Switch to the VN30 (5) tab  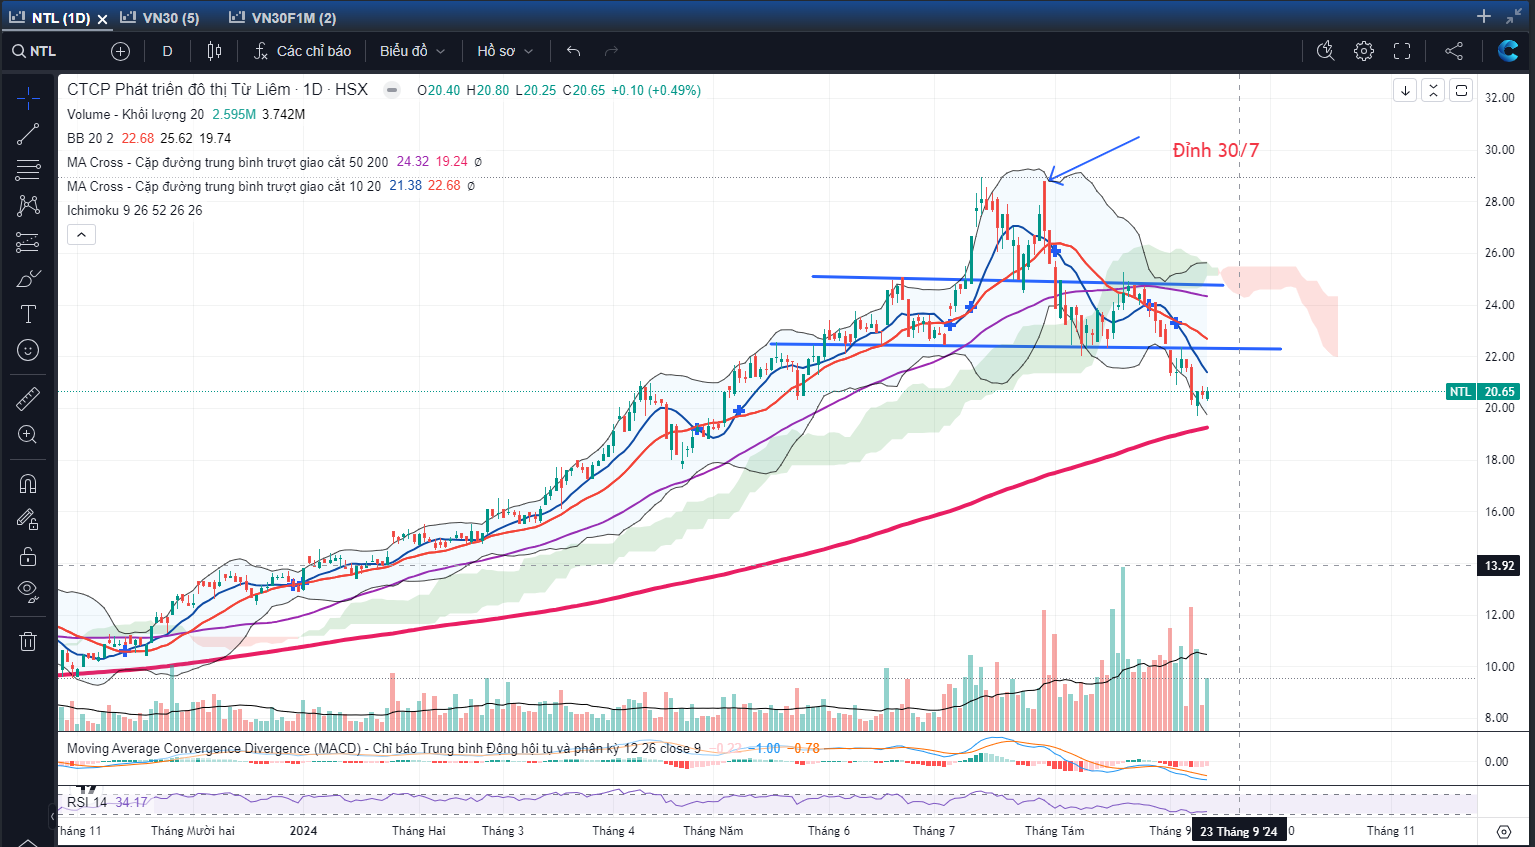tap(159, 18)
